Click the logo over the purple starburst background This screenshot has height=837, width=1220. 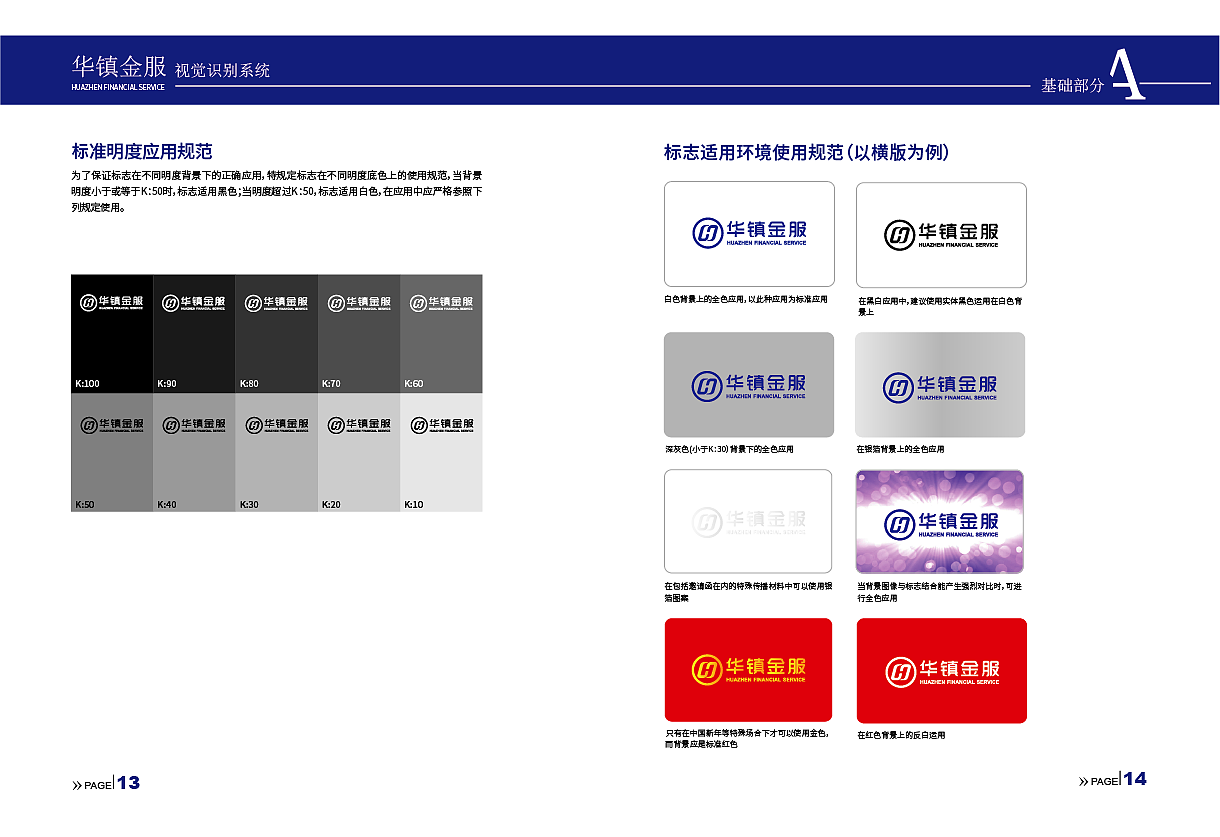(x=940, y=521)
